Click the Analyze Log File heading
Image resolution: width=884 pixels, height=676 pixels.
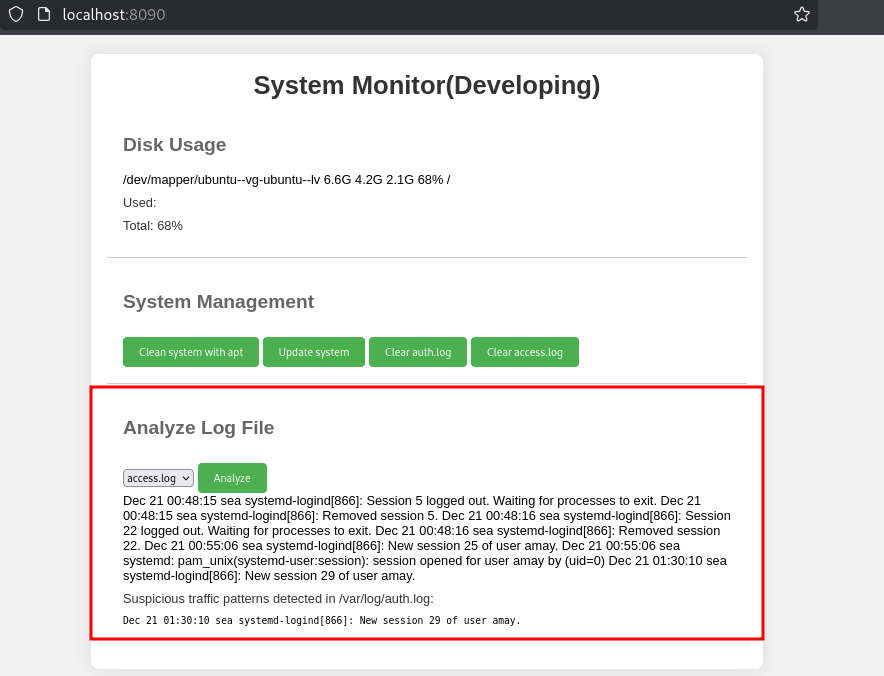198,428
